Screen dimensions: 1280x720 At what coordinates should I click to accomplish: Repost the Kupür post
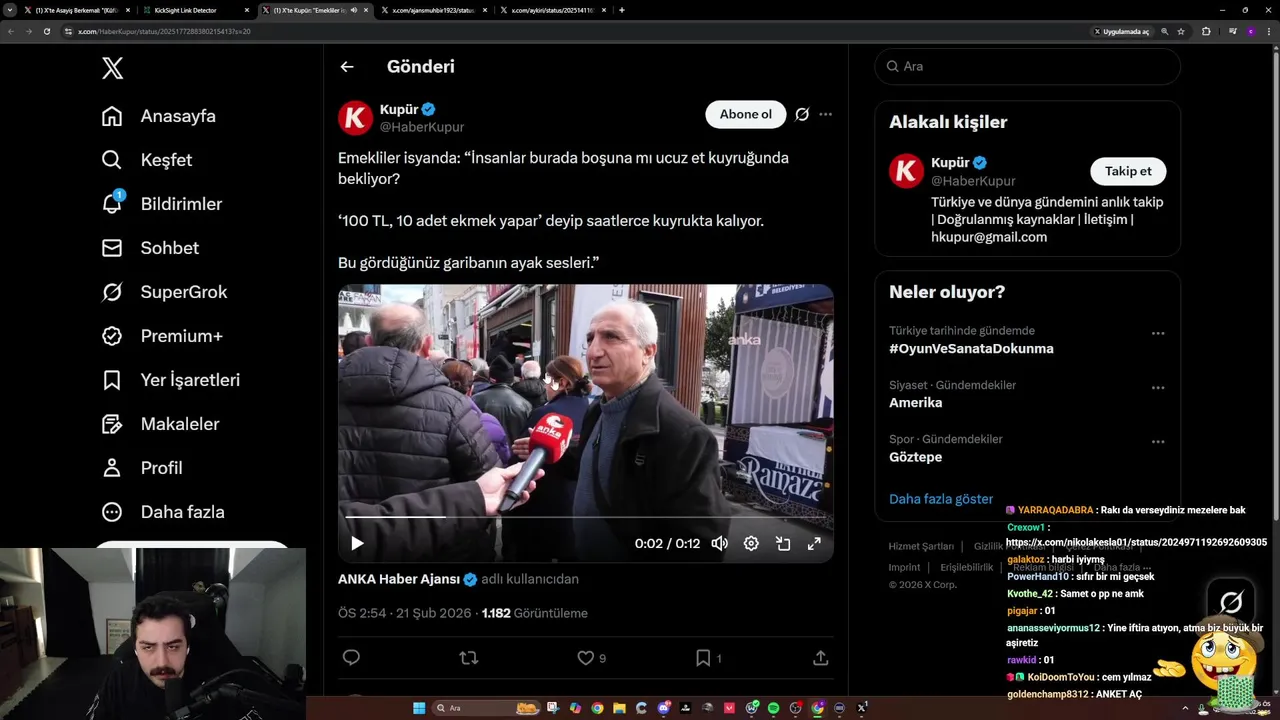468,658
